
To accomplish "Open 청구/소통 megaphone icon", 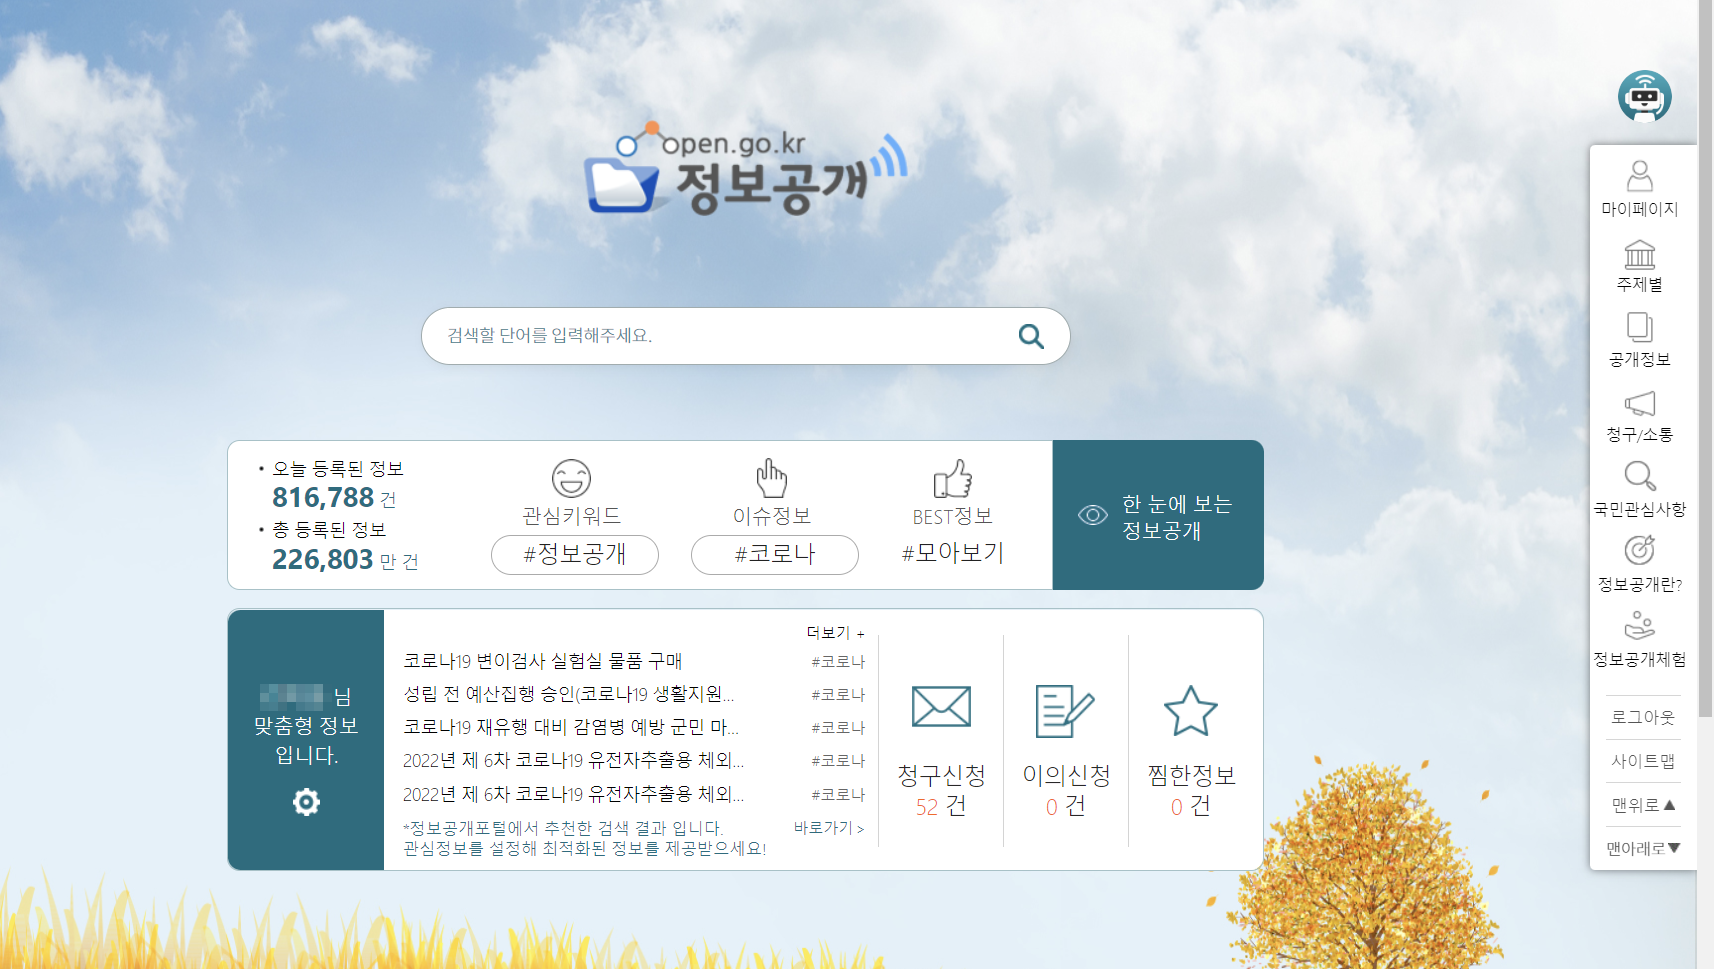I will tap(1640, 403).
